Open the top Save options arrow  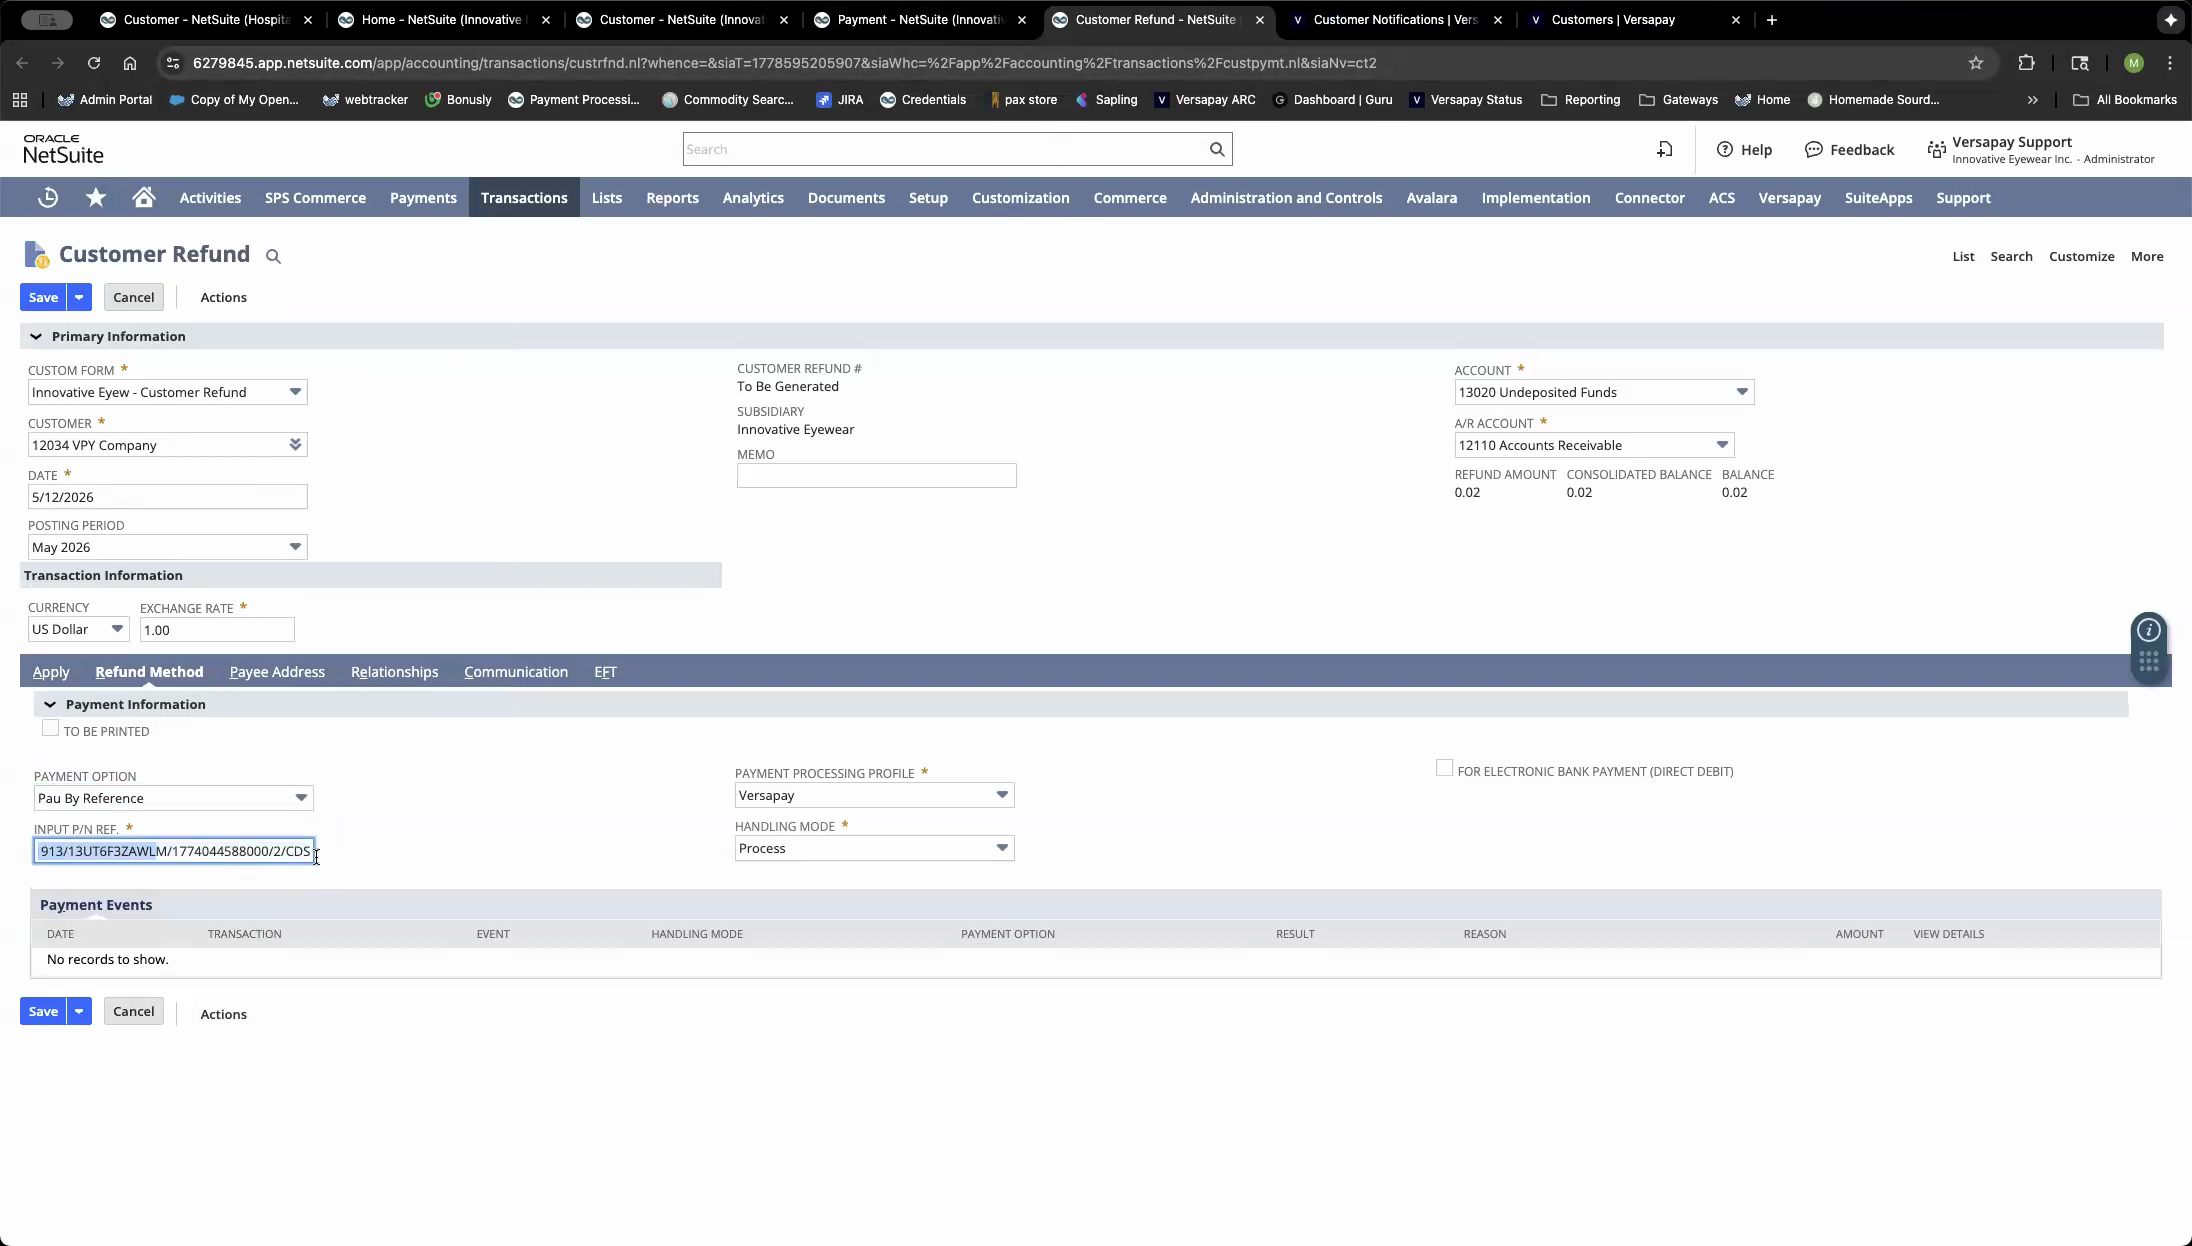pyautogui.click(x=79, y=297)
